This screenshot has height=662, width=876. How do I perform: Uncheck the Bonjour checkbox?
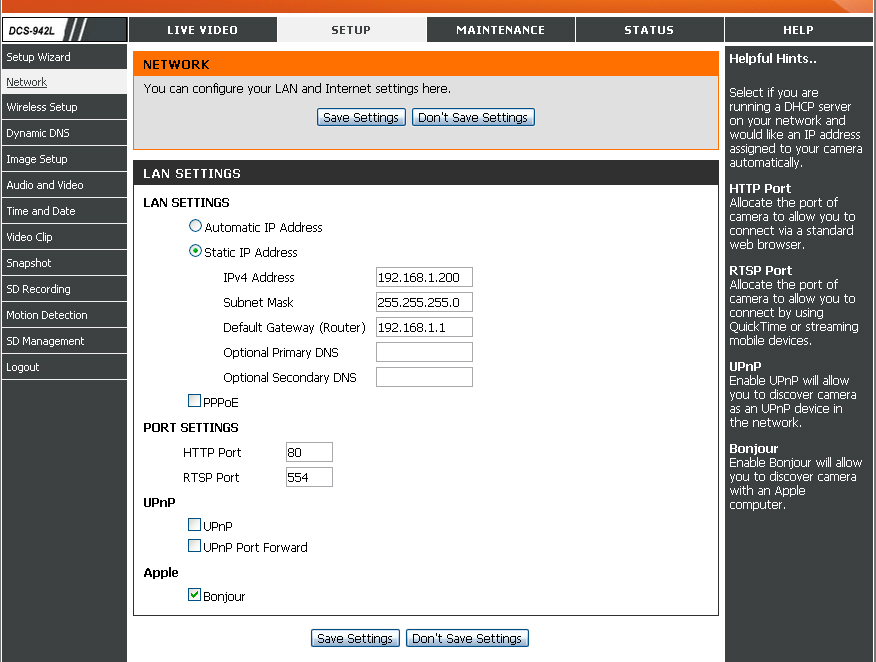194,595
